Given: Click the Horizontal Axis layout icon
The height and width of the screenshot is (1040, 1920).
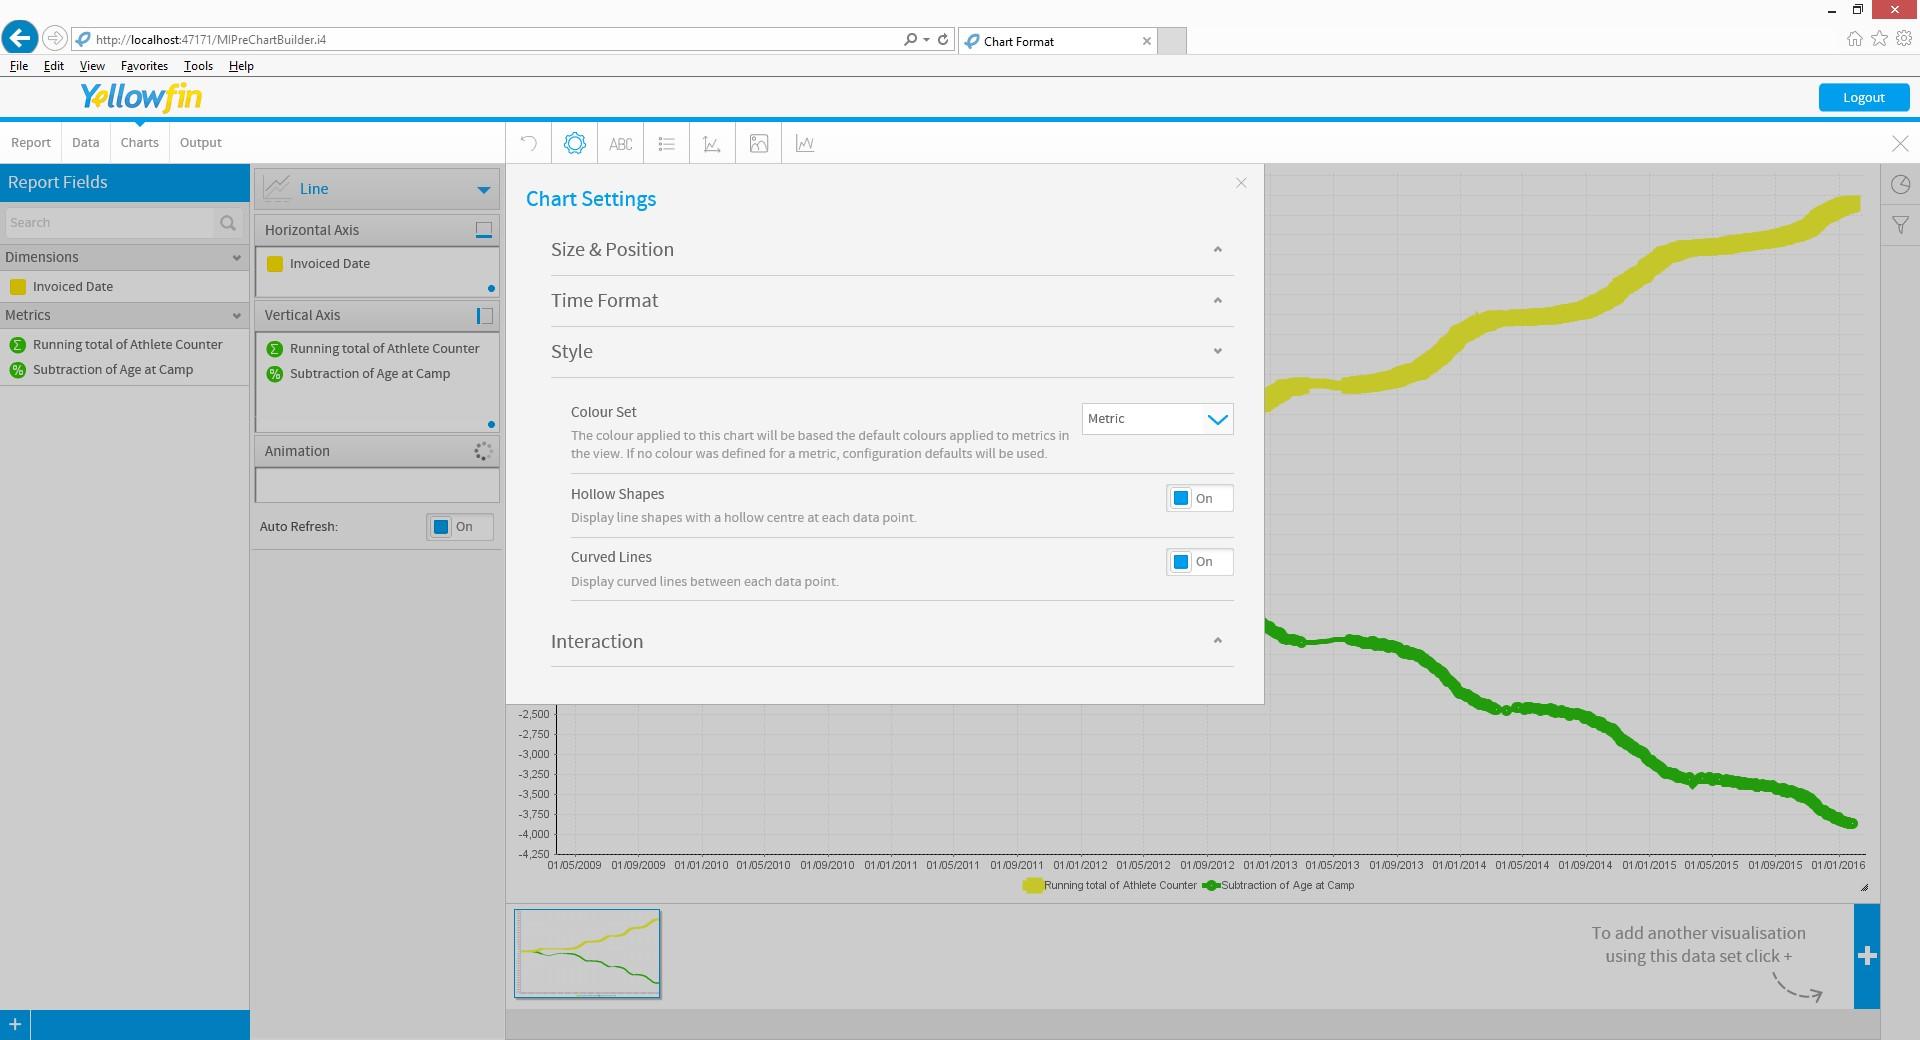Looking at the screenshot, I should coord(484,230).
